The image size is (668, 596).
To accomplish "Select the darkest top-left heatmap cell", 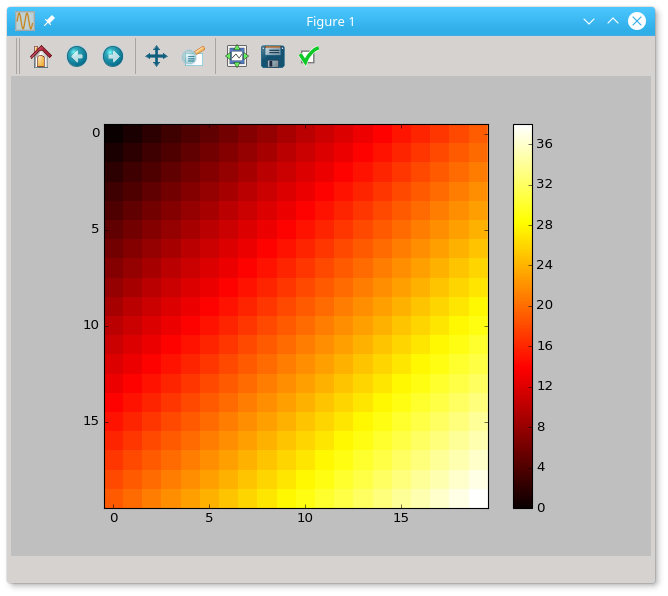I will click(x=114, y=134).
